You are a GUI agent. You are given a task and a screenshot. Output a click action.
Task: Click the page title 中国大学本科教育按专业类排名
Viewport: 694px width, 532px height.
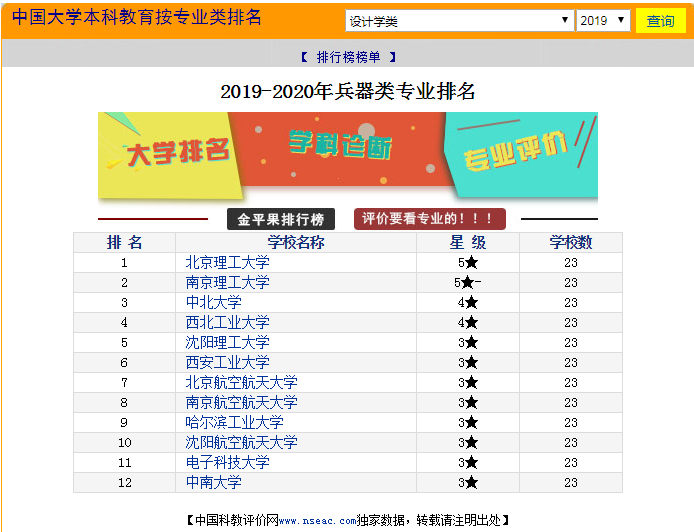(137, 18)
